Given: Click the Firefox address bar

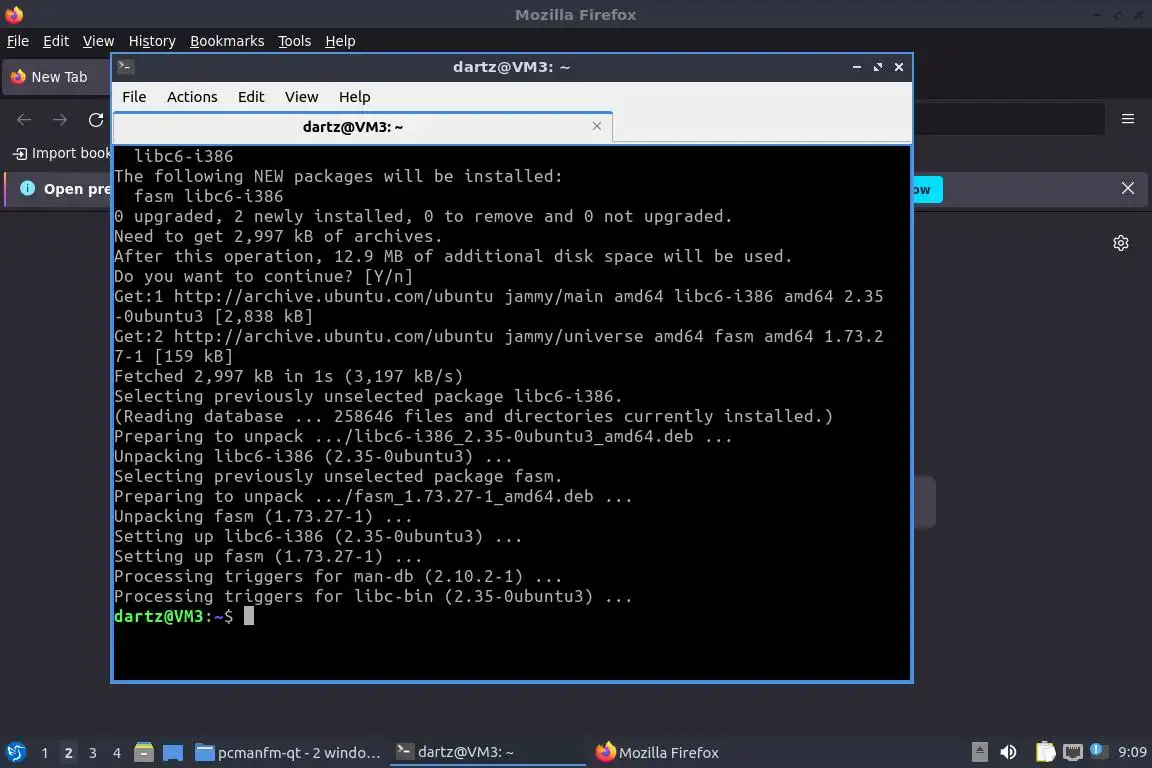Looking at the screenshot, I should tap(1008, 119).
